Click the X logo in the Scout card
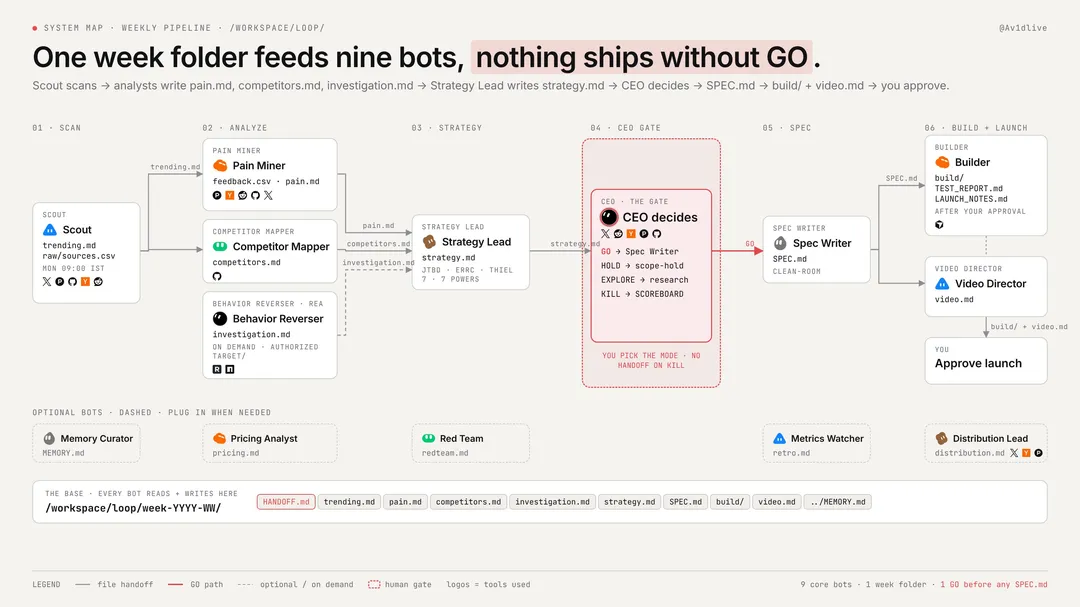1080x607 pixels. coord(47,282)
